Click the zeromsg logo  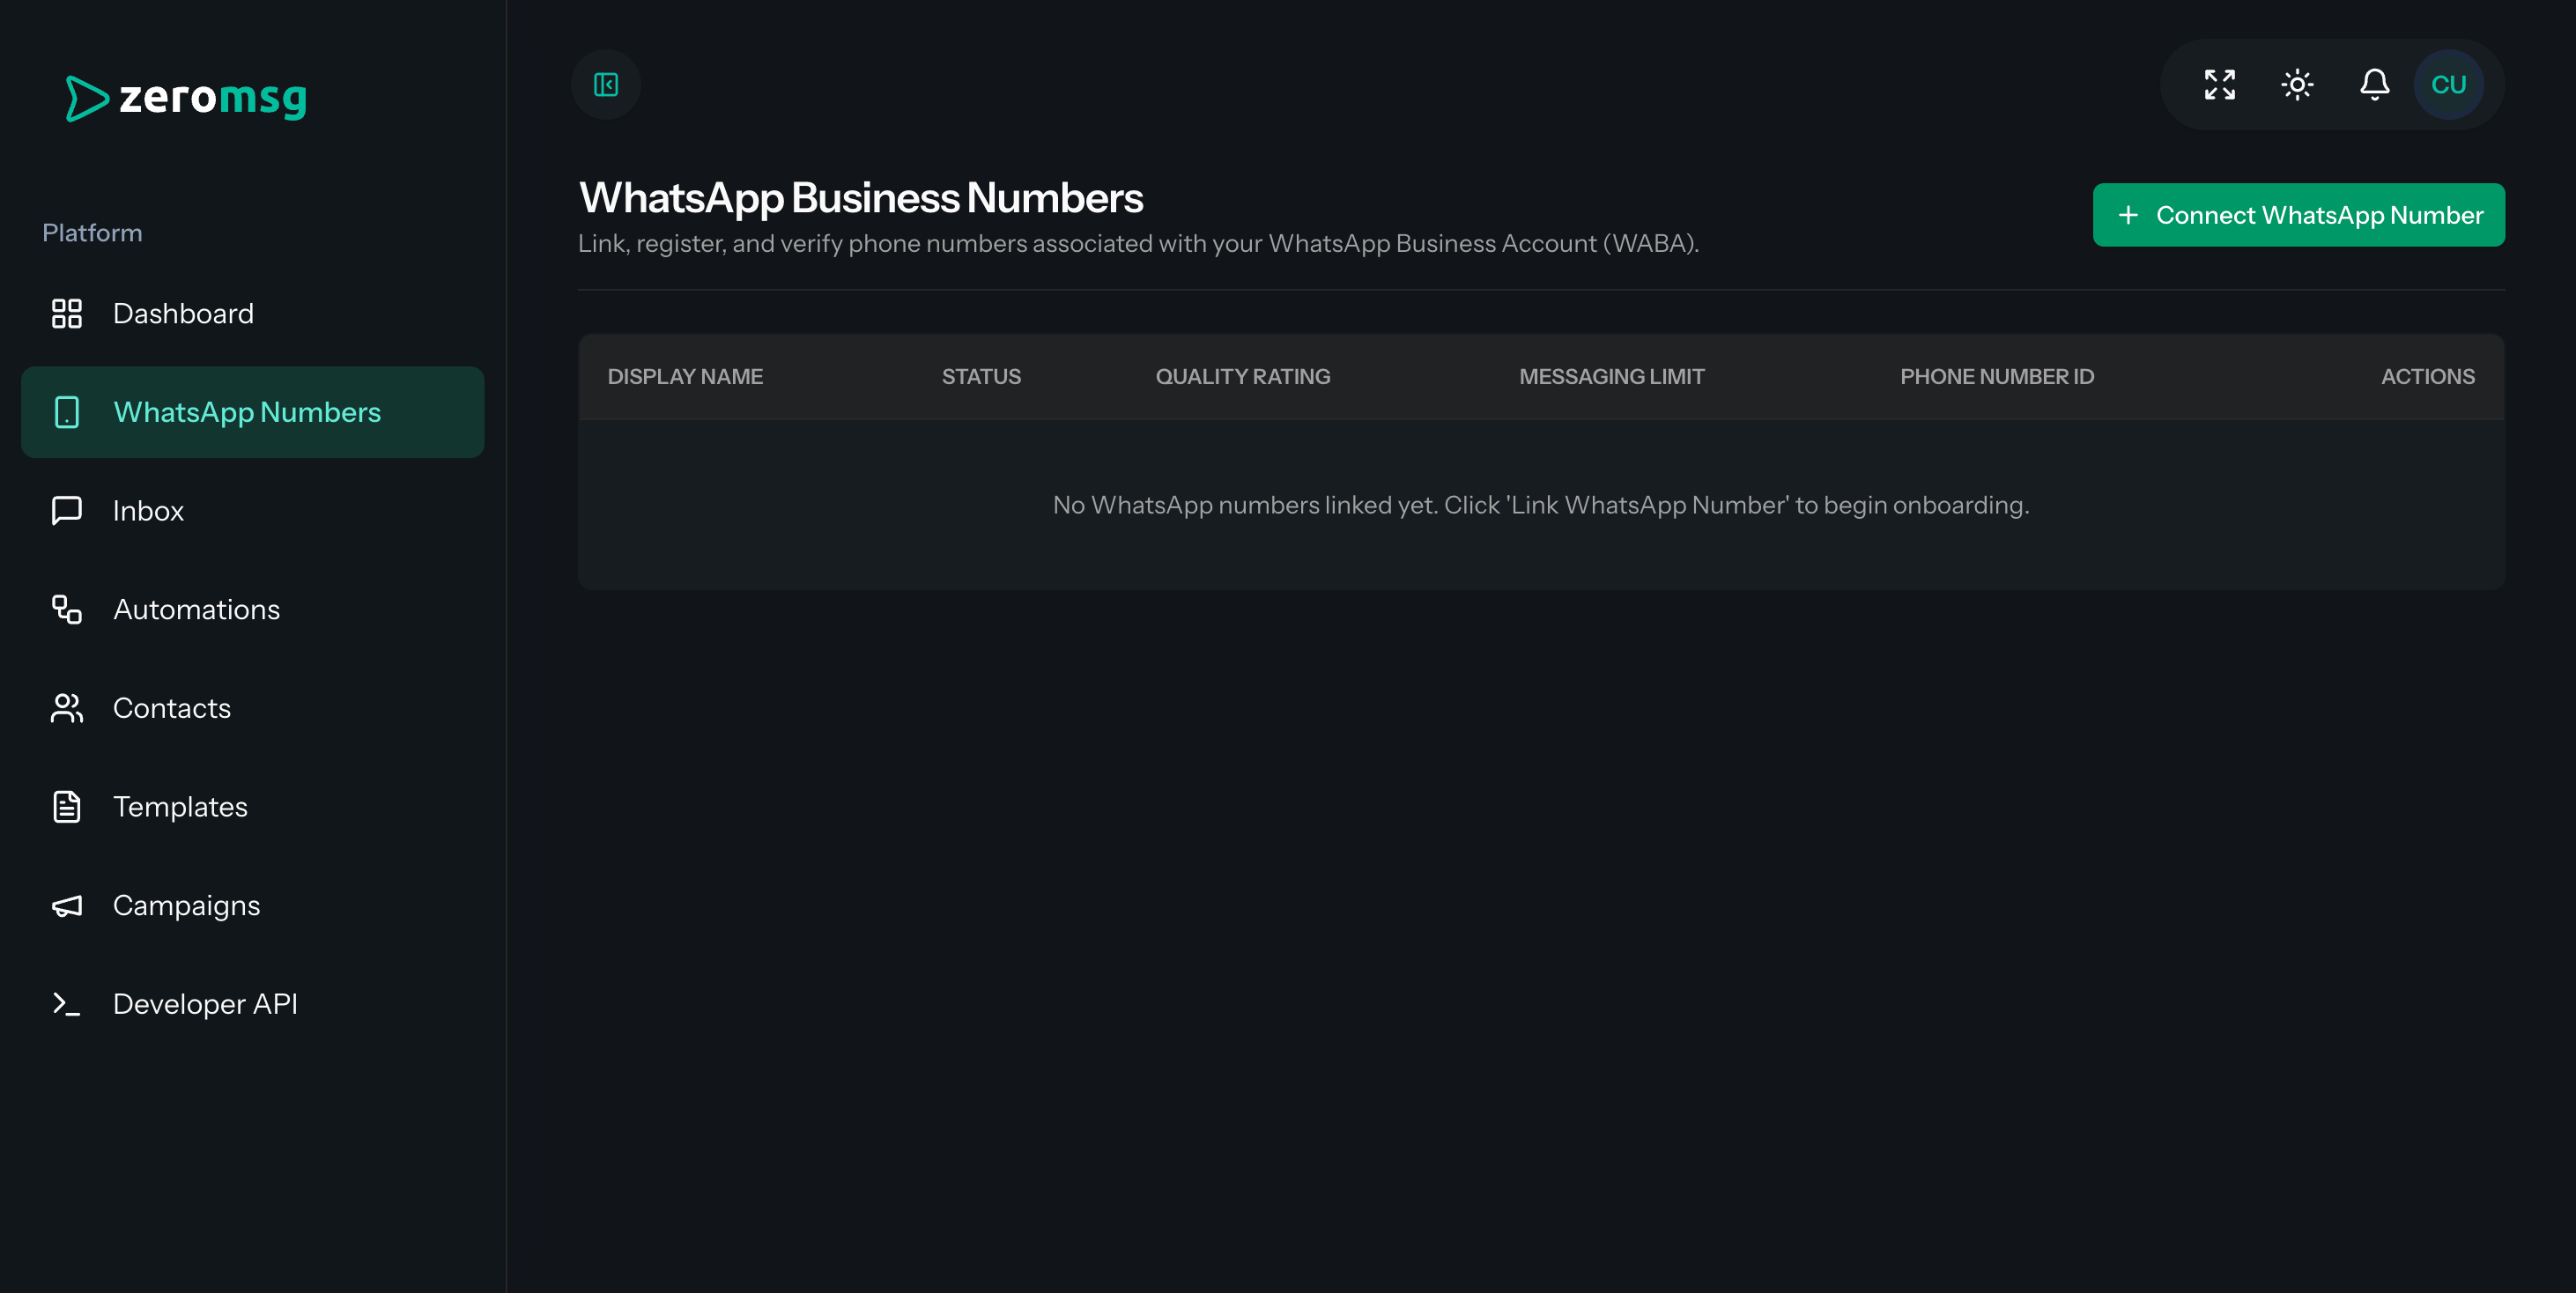point(186,98)
